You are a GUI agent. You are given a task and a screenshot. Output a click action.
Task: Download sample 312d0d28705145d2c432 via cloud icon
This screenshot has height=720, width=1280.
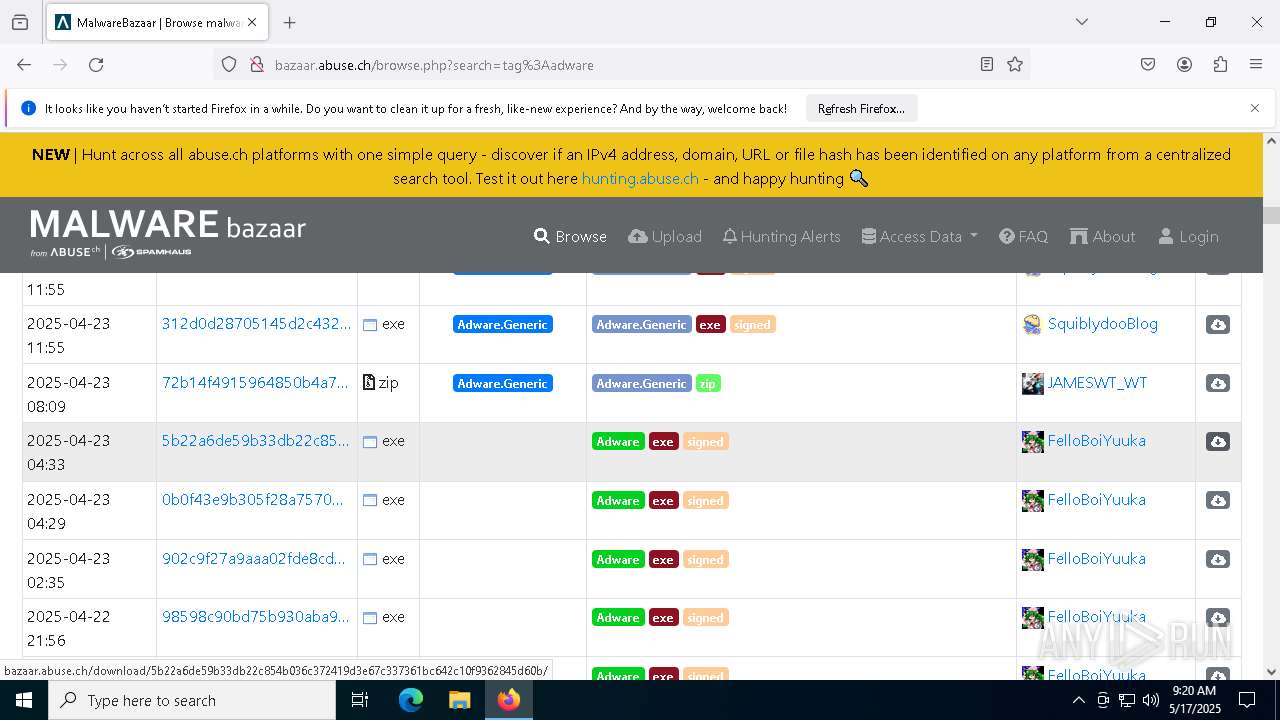(1217, 325)
